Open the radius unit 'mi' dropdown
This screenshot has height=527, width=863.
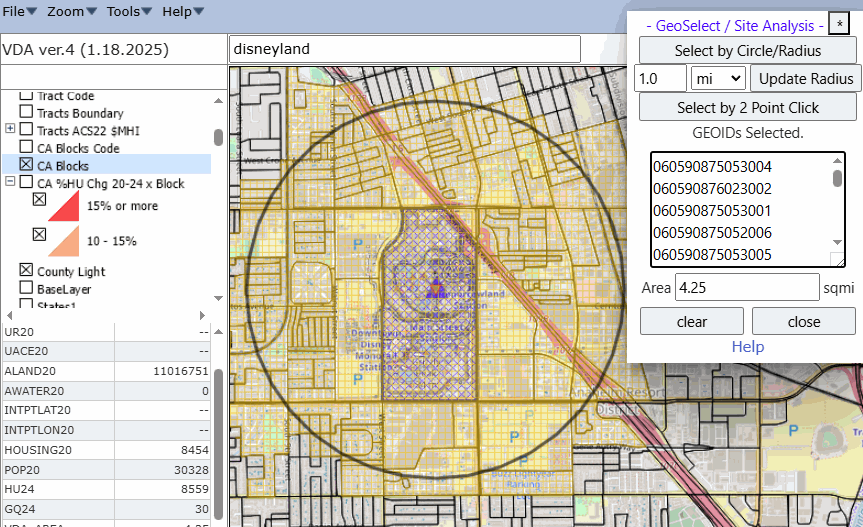pos(718,78)
